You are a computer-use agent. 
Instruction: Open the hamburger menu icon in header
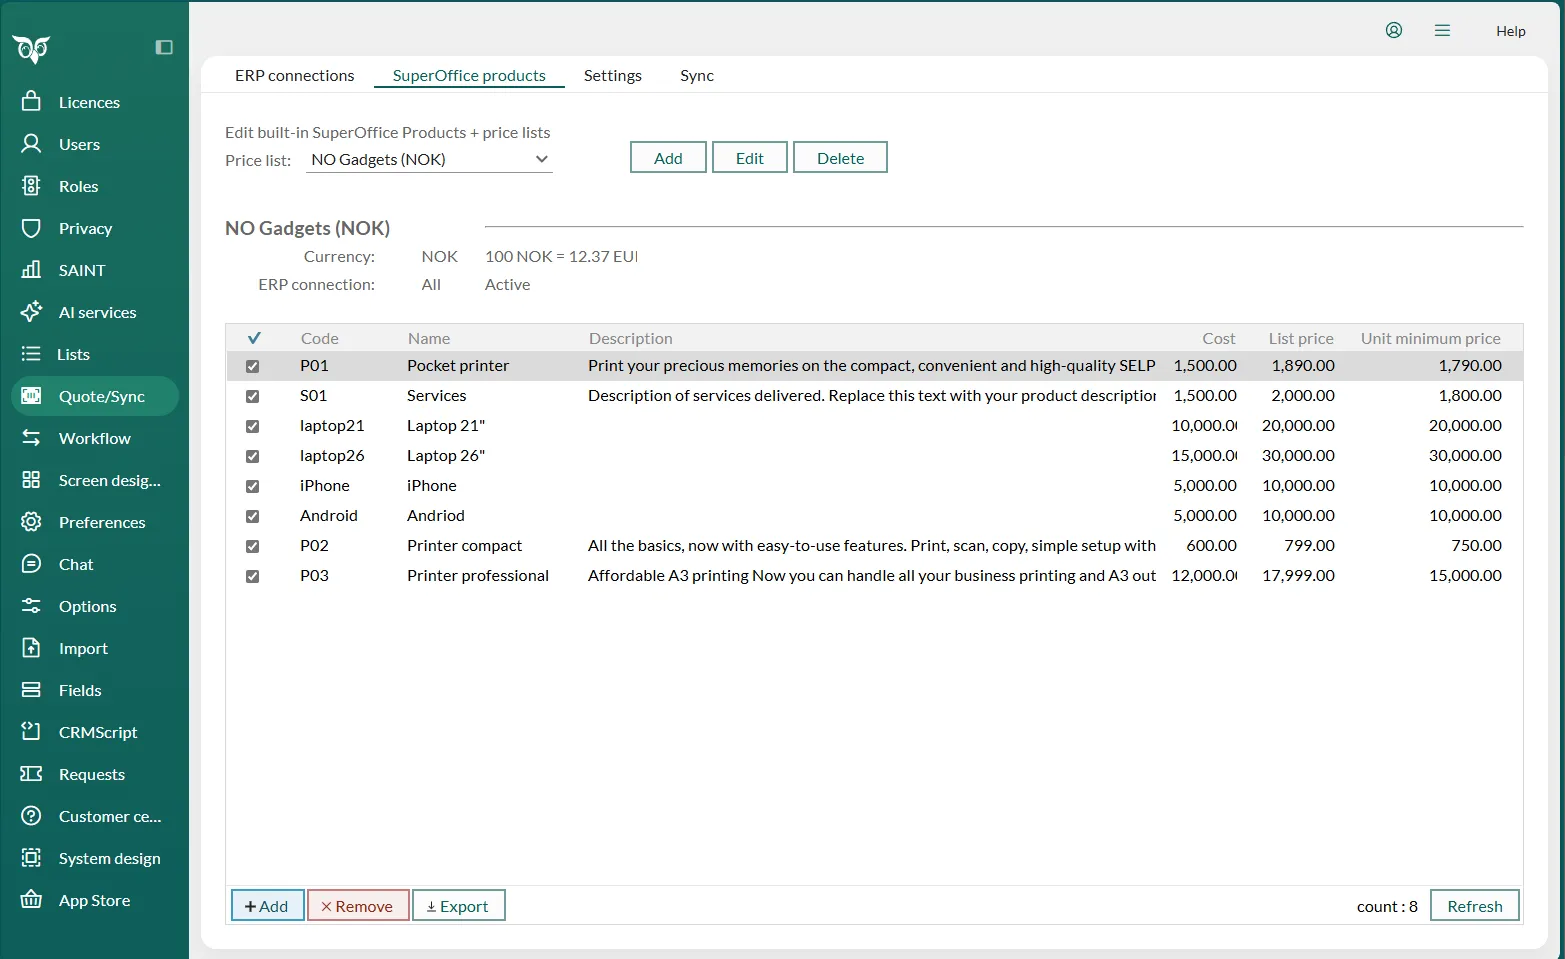(1442, 30)
